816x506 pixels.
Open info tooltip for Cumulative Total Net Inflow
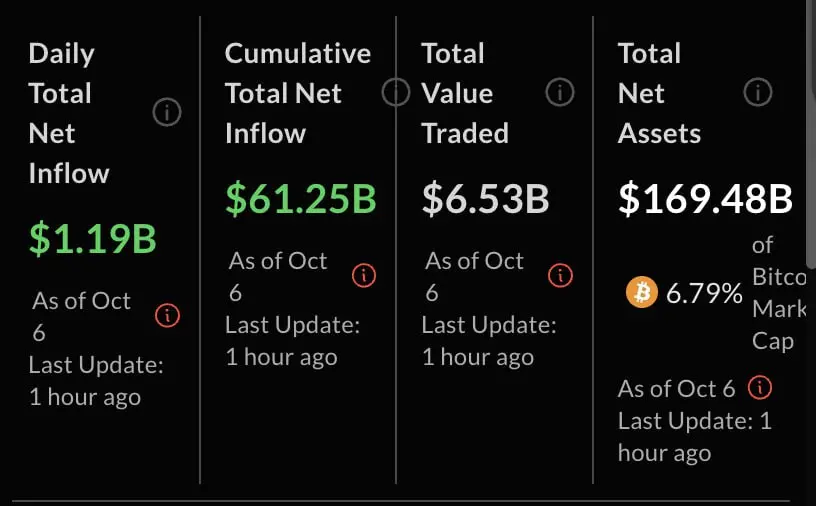point(396,93)
